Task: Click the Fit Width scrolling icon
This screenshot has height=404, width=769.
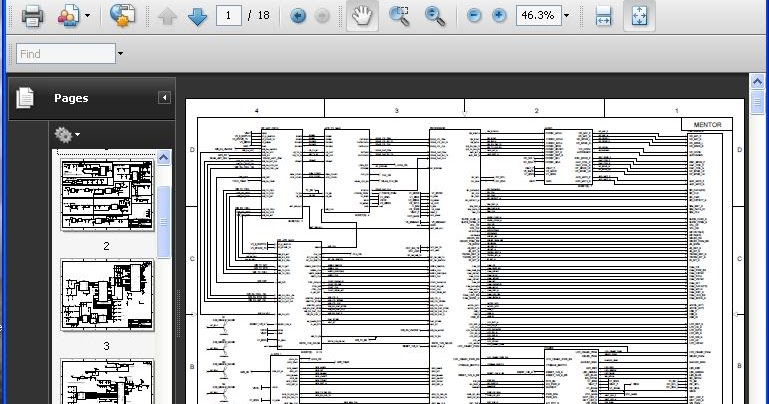Action: (604, 16)
